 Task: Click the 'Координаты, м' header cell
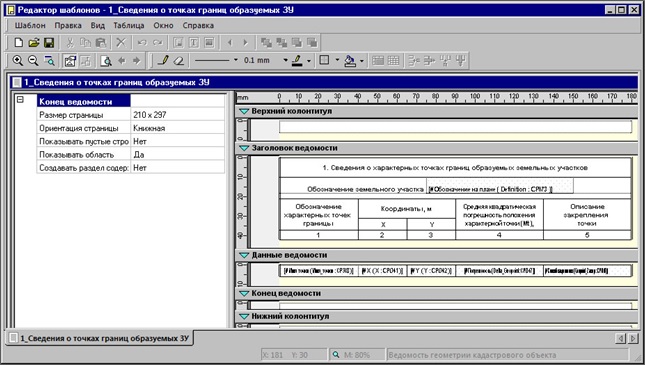tap(406, 209)
